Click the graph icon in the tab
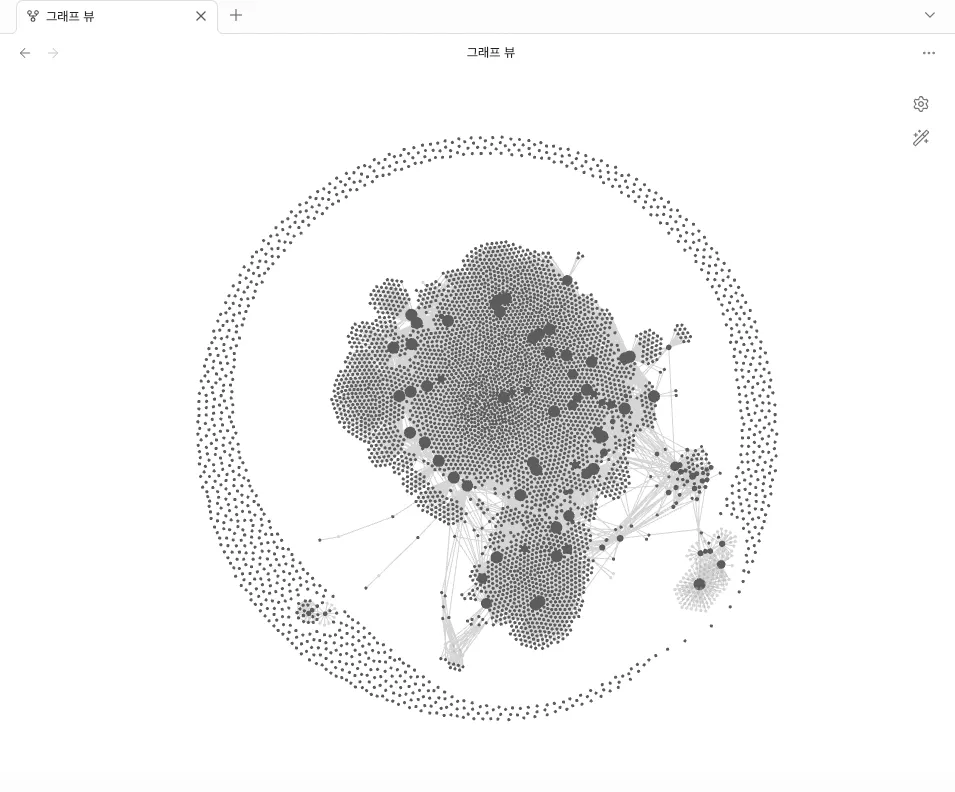Screen dimensions: 955x792 pyautogui.click(x=33, y=16)
